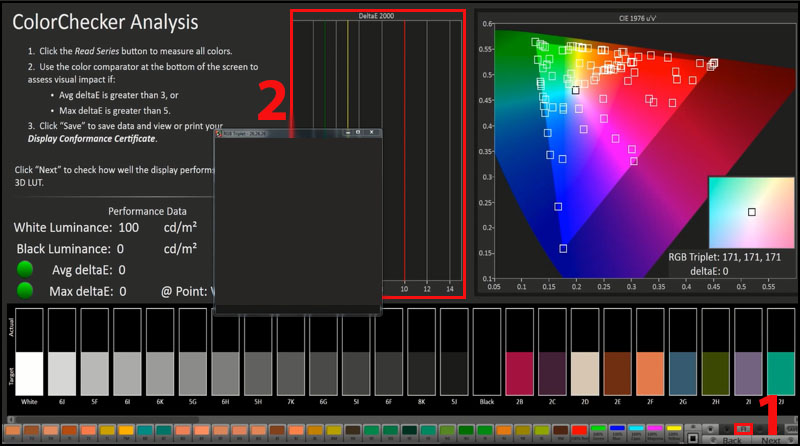Select the 100% Magenta swatch in the color strip
Image resolution: width=800 pixels, height=446 pixels.
tap(655, 432)
